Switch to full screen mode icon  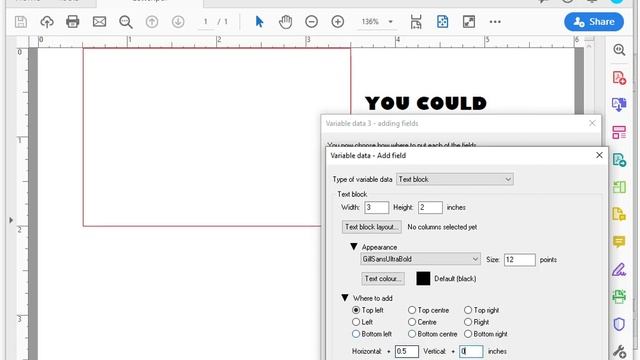(x=469, y=22)
